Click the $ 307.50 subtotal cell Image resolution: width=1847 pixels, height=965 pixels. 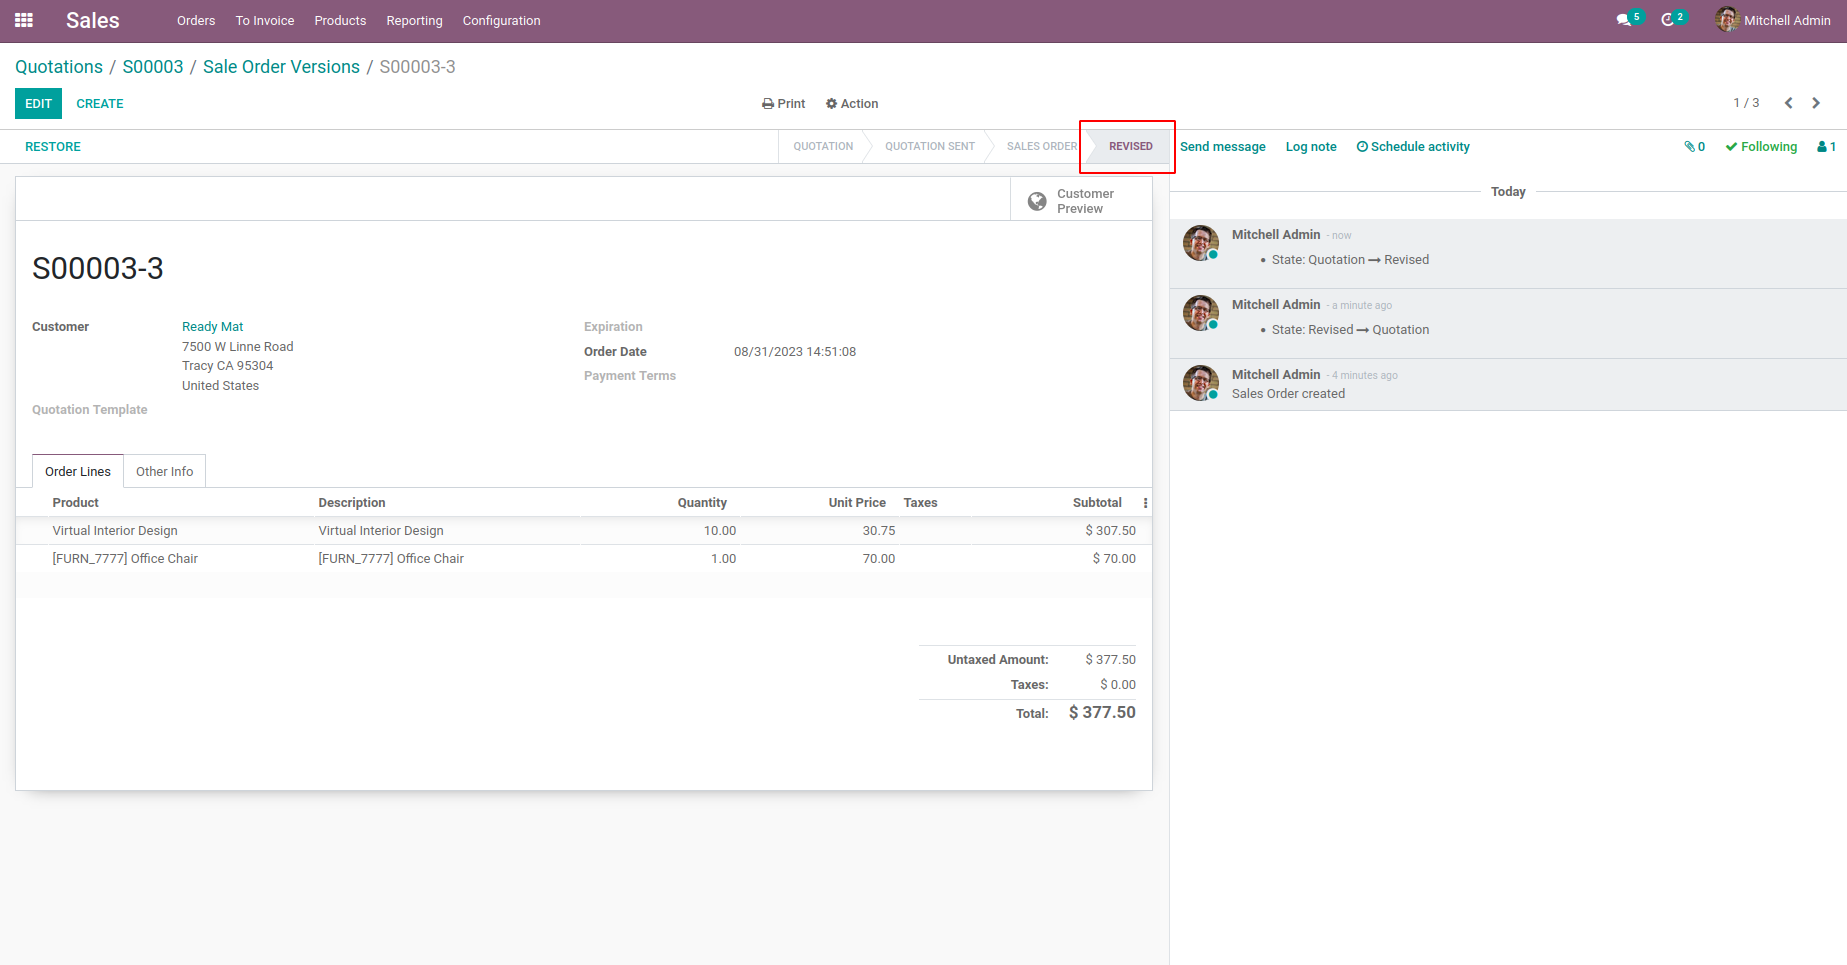pos(1110,531)
